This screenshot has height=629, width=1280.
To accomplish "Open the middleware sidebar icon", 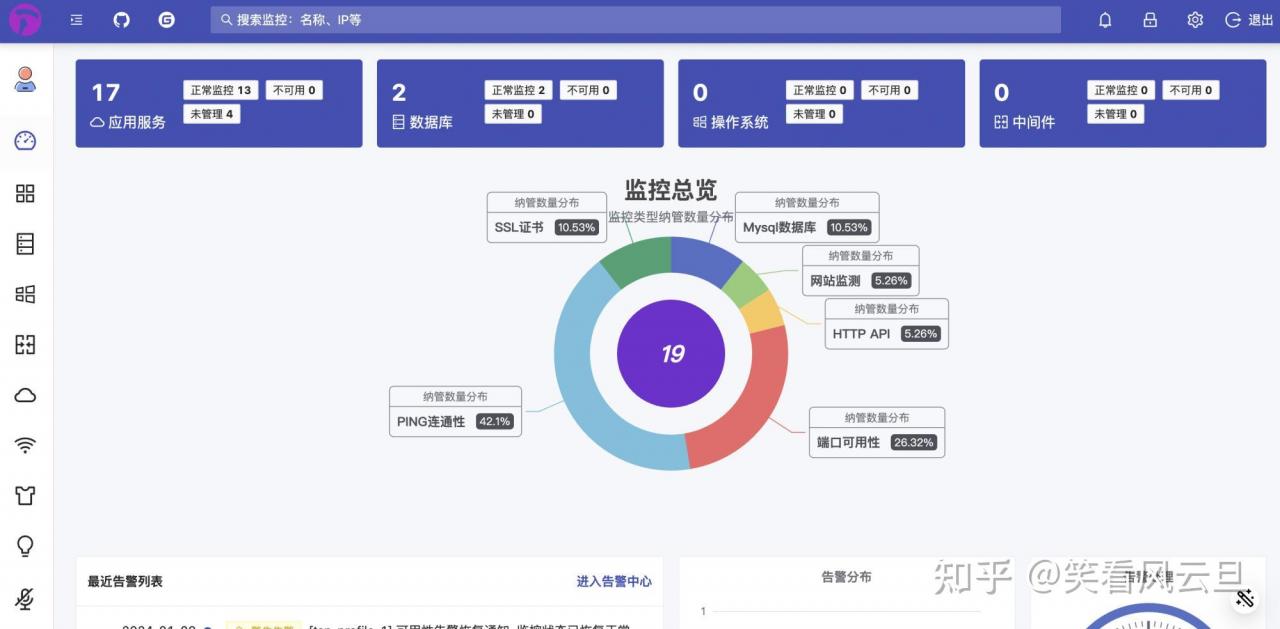I will 26,344.
